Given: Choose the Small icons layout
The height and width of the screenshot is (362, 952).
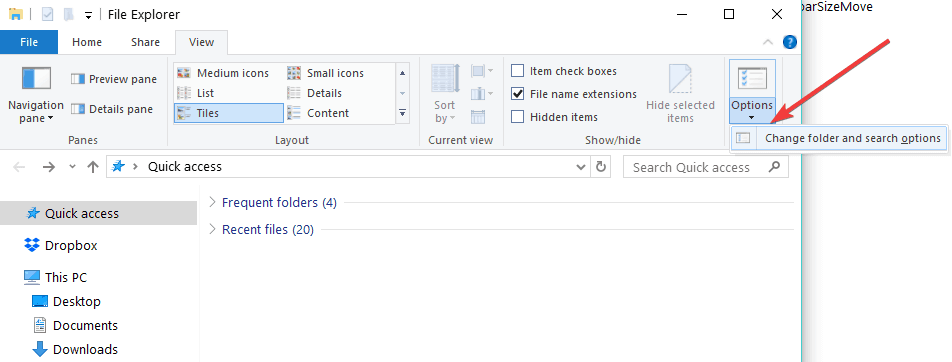Looking at the screenshot, I should click(x=325, y=73).
